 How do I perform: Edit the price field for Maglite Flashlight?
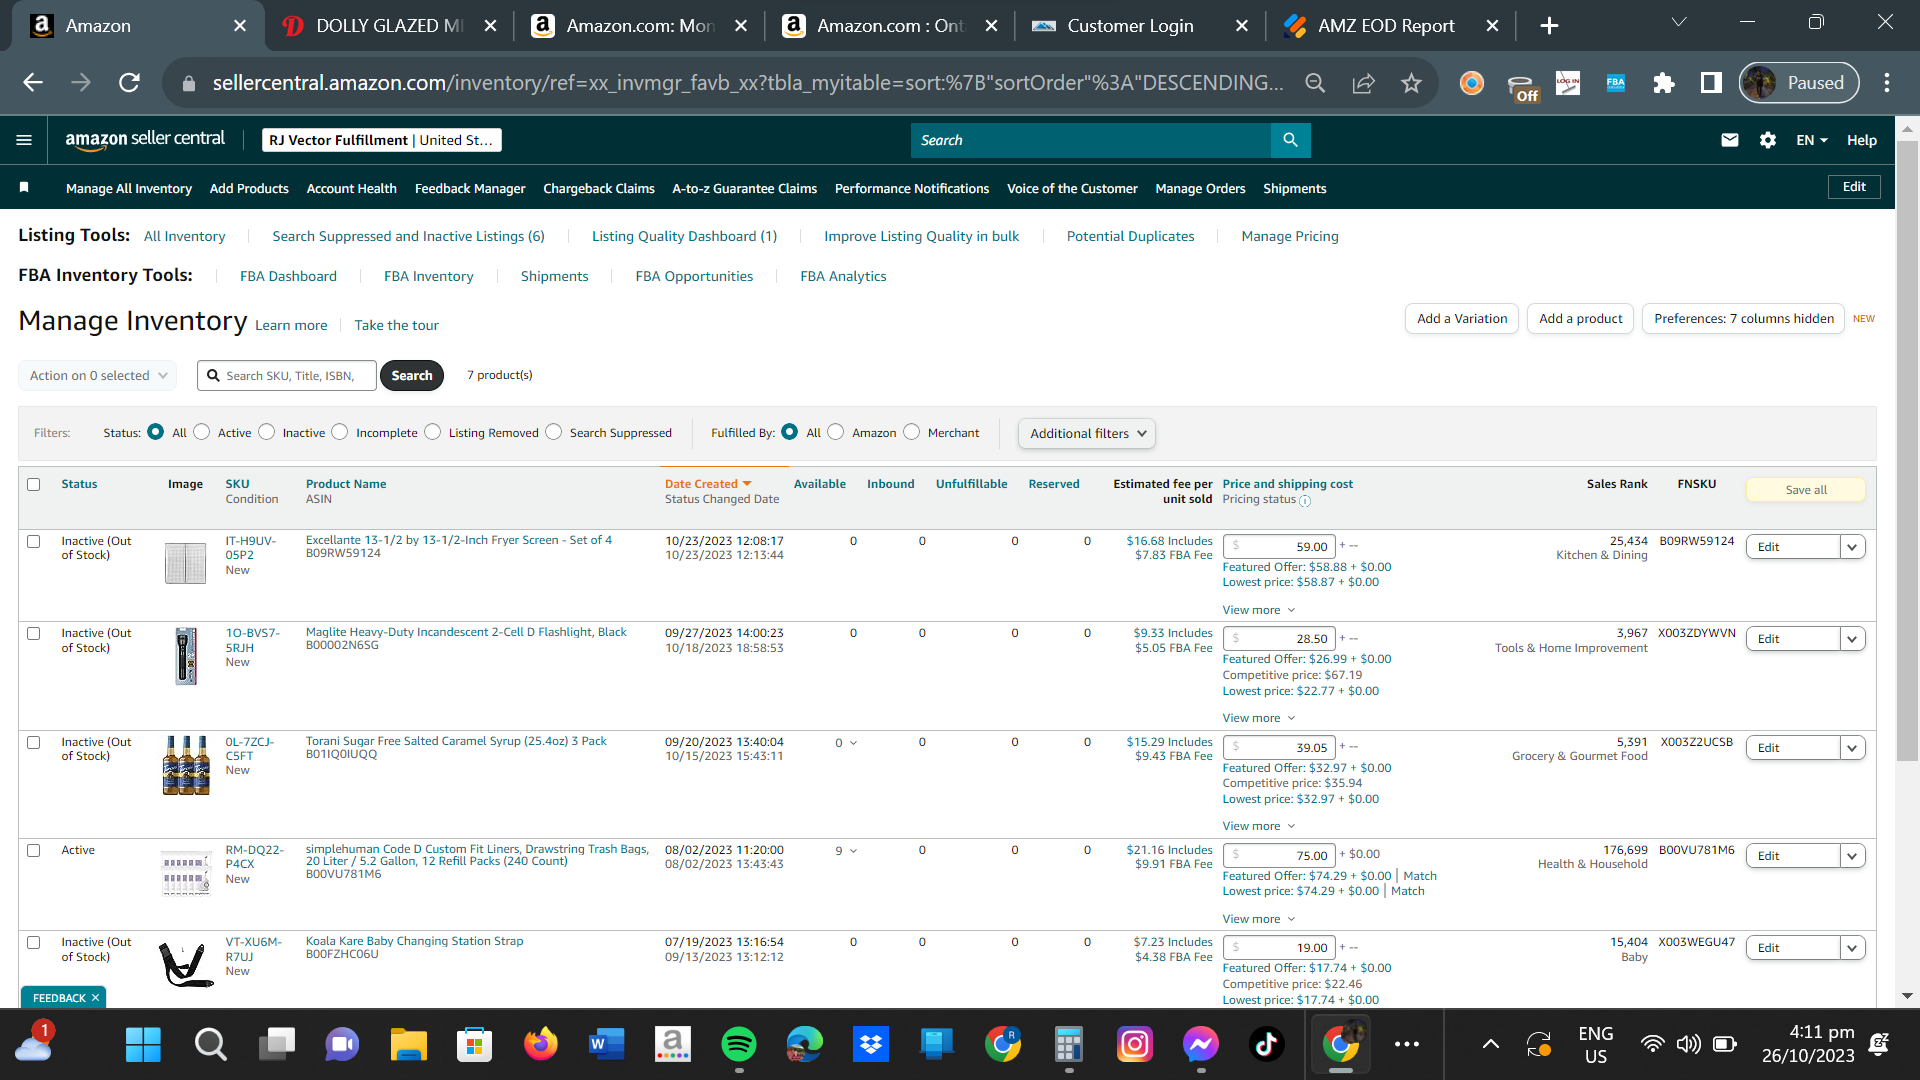(1279, 639)
